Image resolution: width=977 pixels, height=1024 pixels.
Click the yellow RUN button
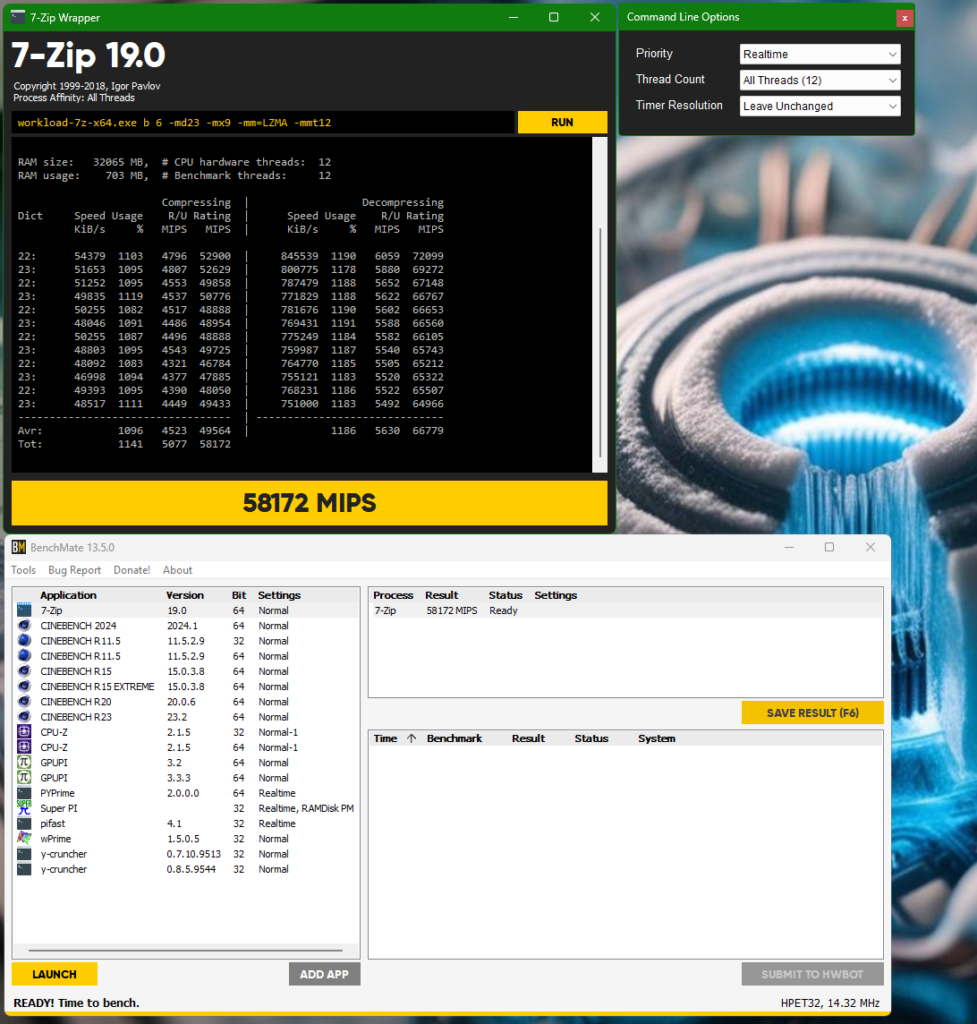click(562, 122)
